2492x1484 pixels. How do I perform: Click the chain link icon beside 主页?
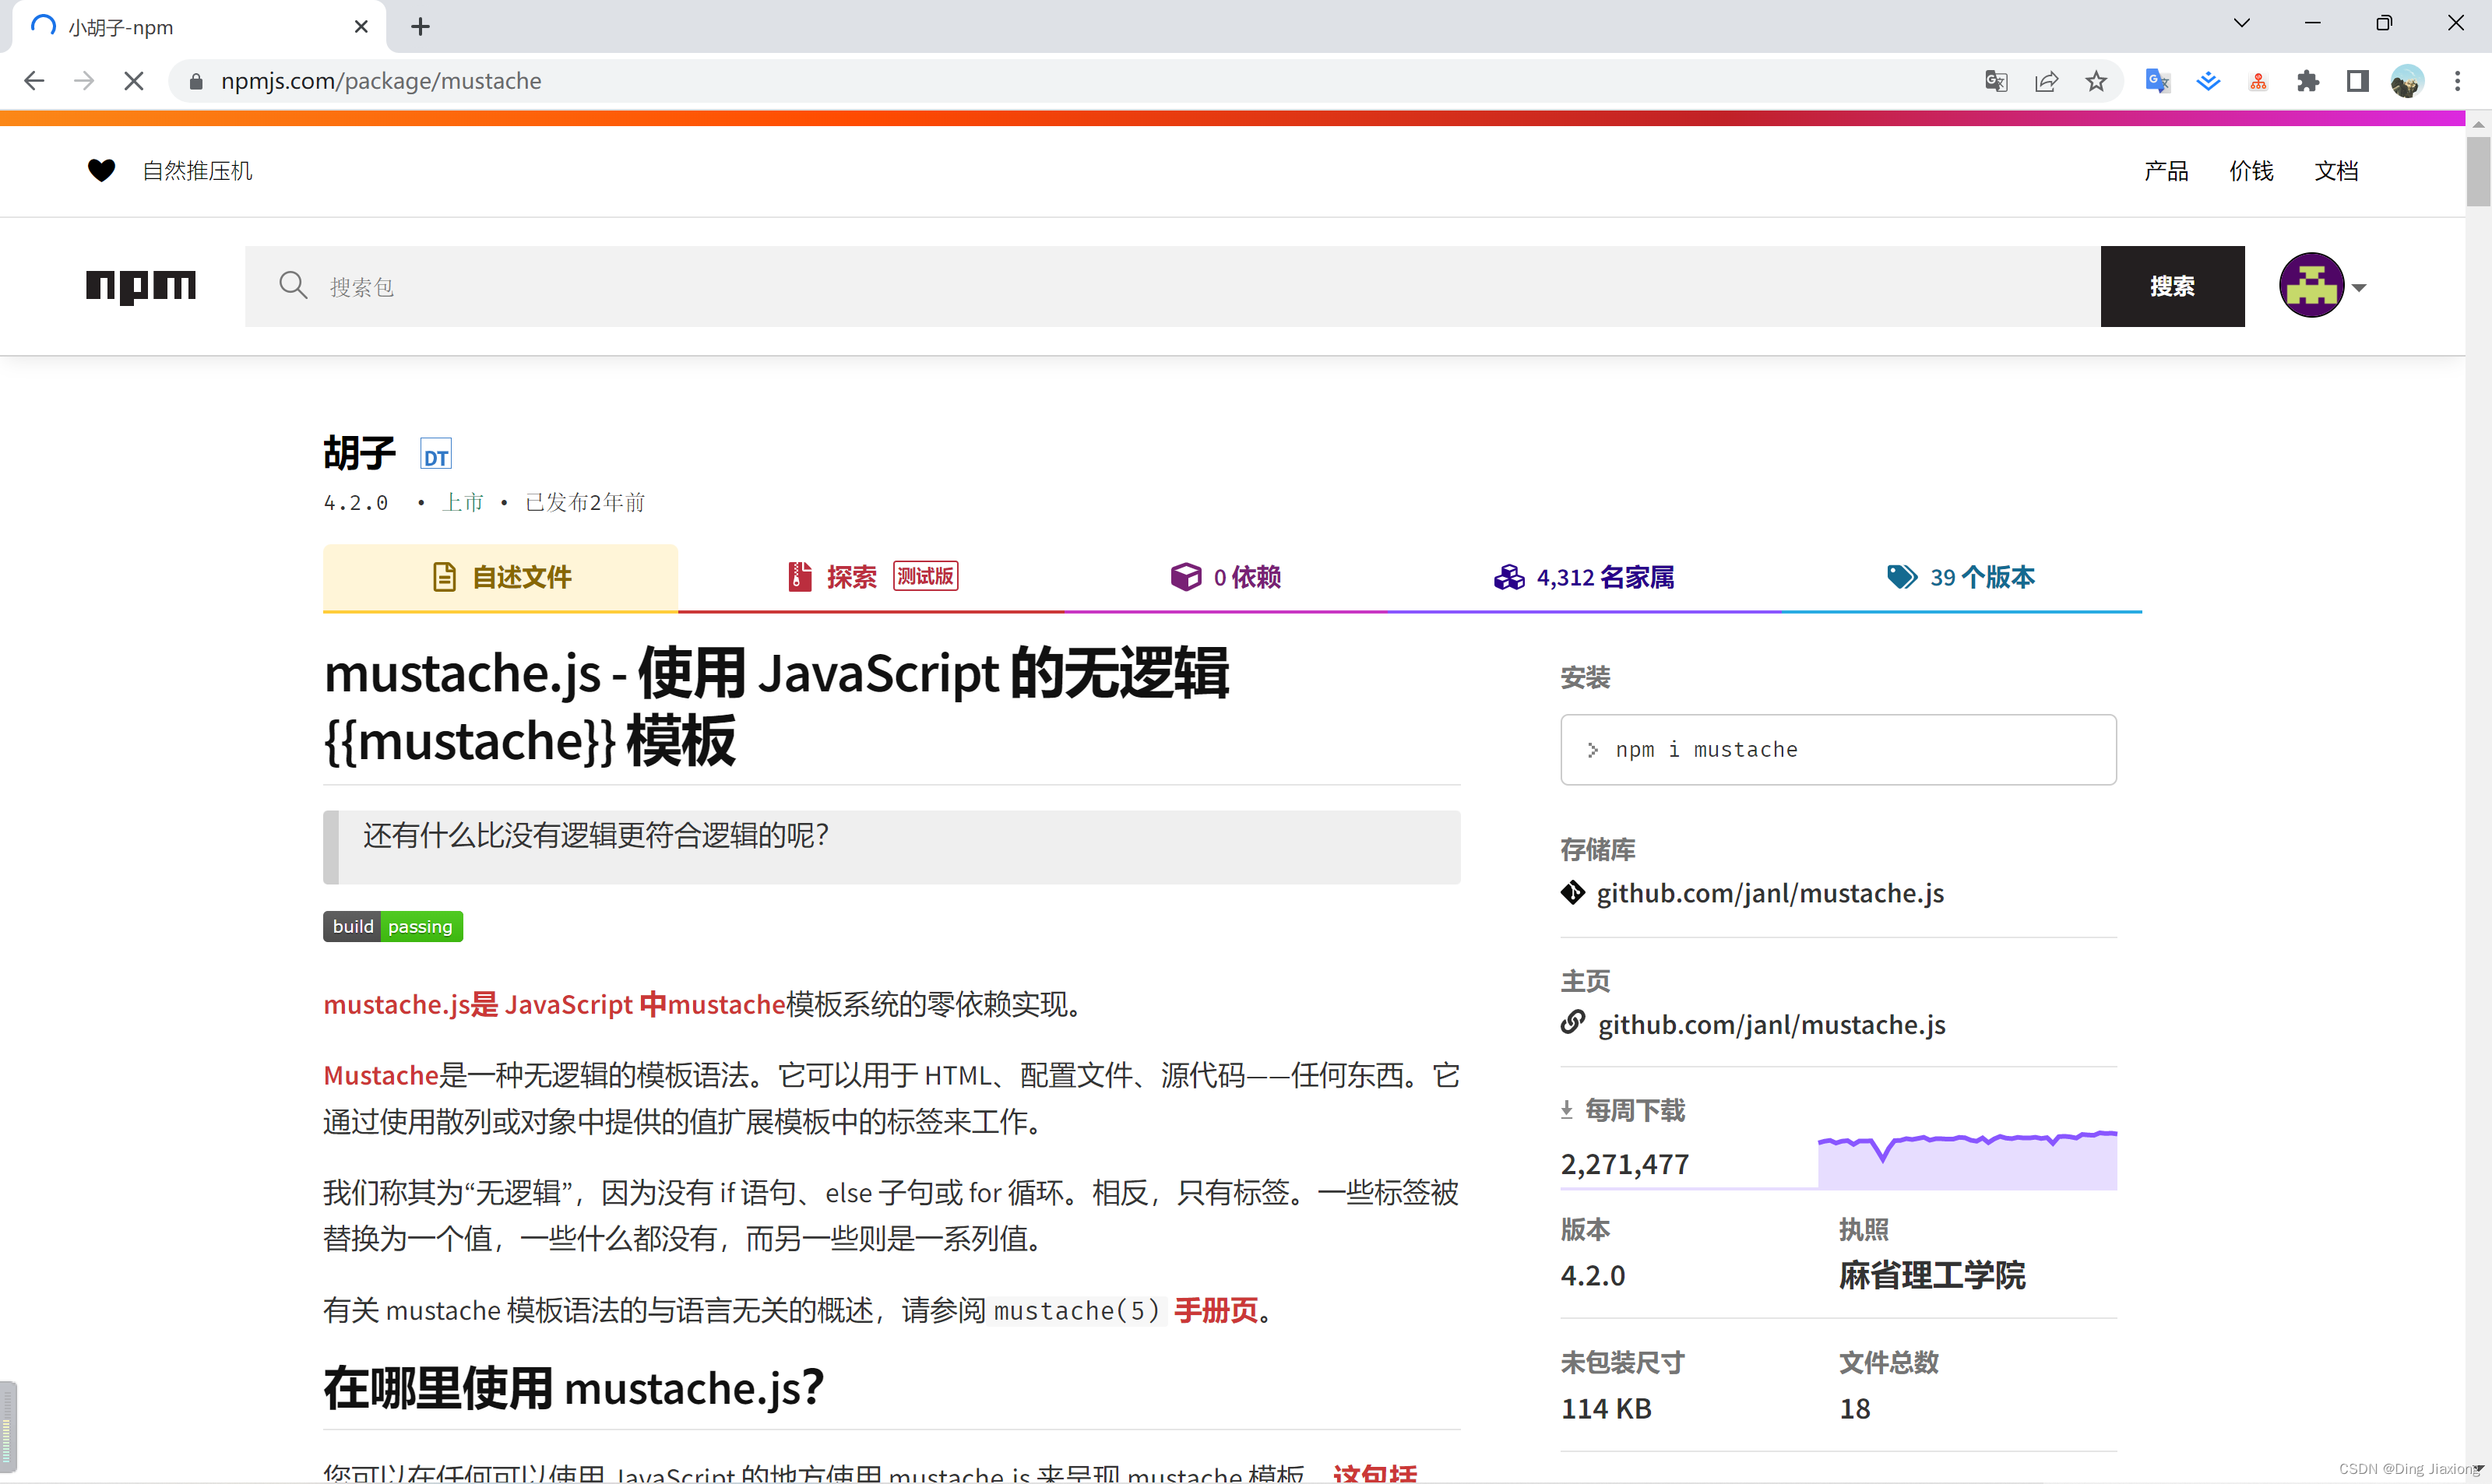[x=1573, y=1023]
